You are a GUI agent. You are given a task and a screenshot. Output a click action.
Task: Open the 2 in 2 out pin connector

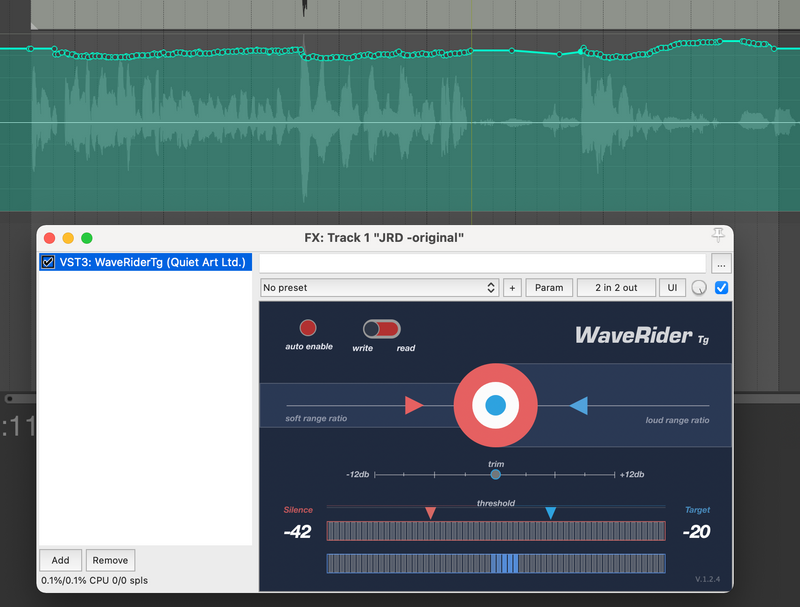pos(616,288)
